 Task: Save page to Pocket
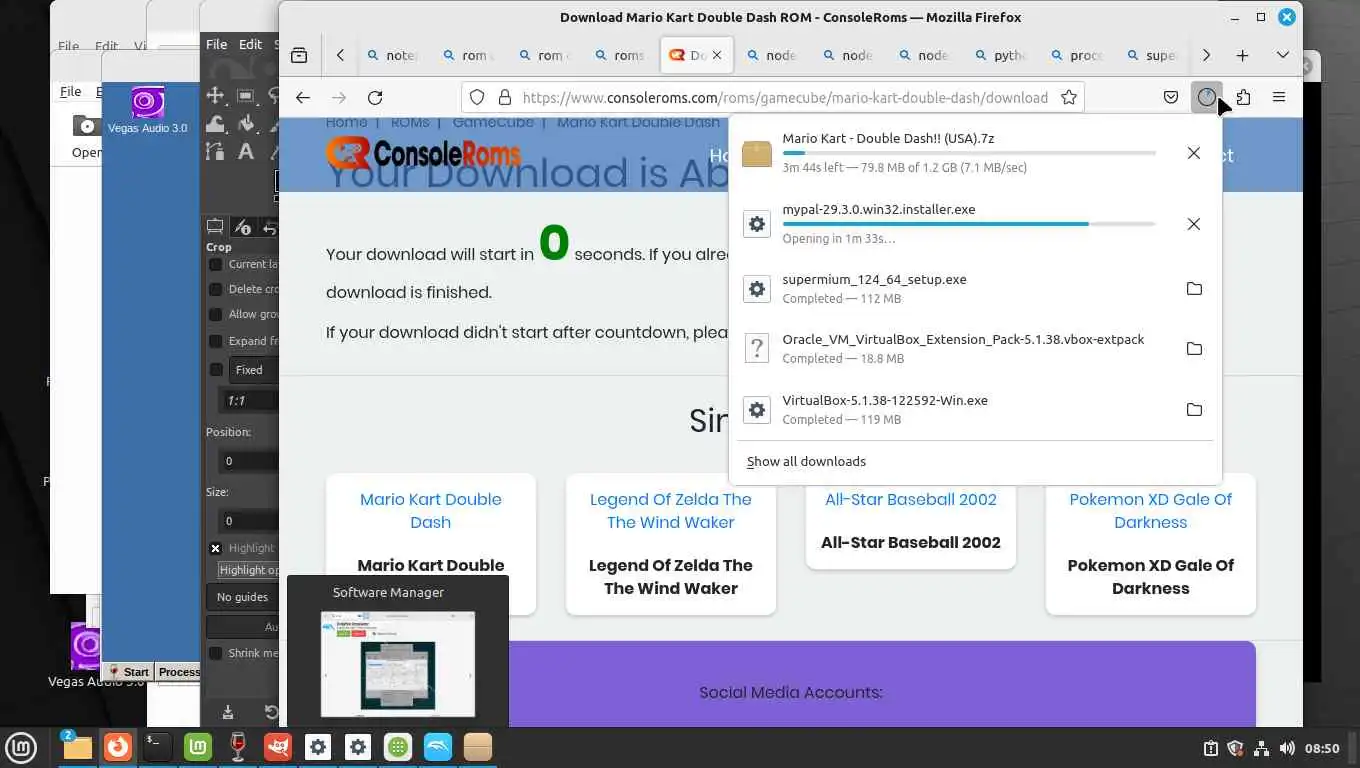tap(1171, 97)
